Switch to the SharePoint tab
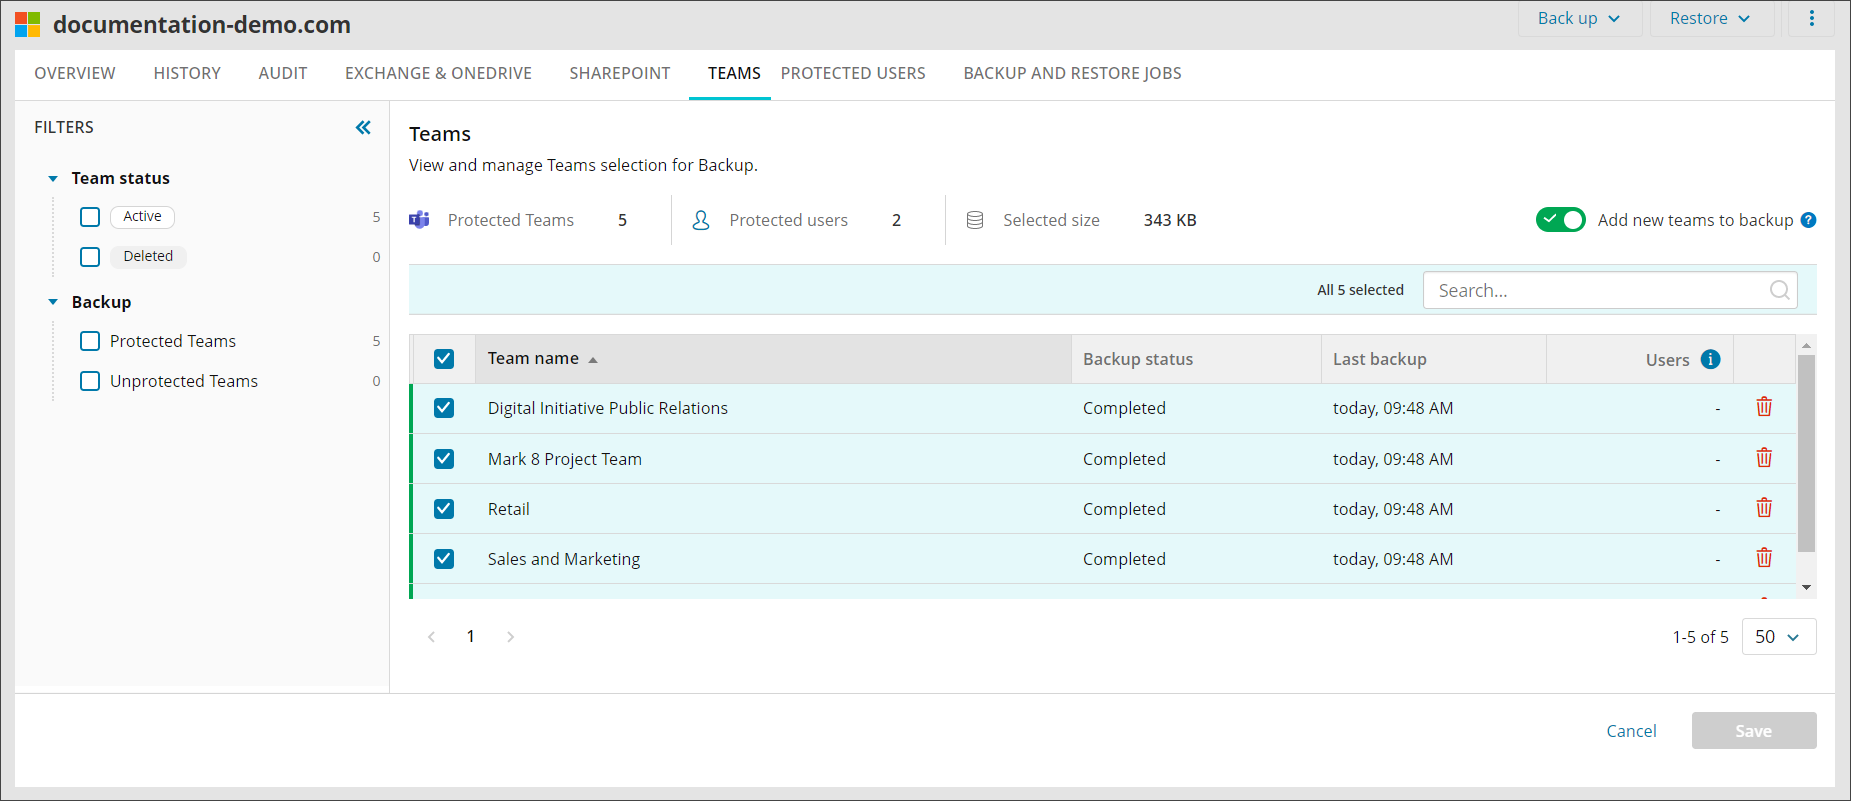Viewport: 1851px width, 801px height. pyautogui.click(x=619, y=73)
